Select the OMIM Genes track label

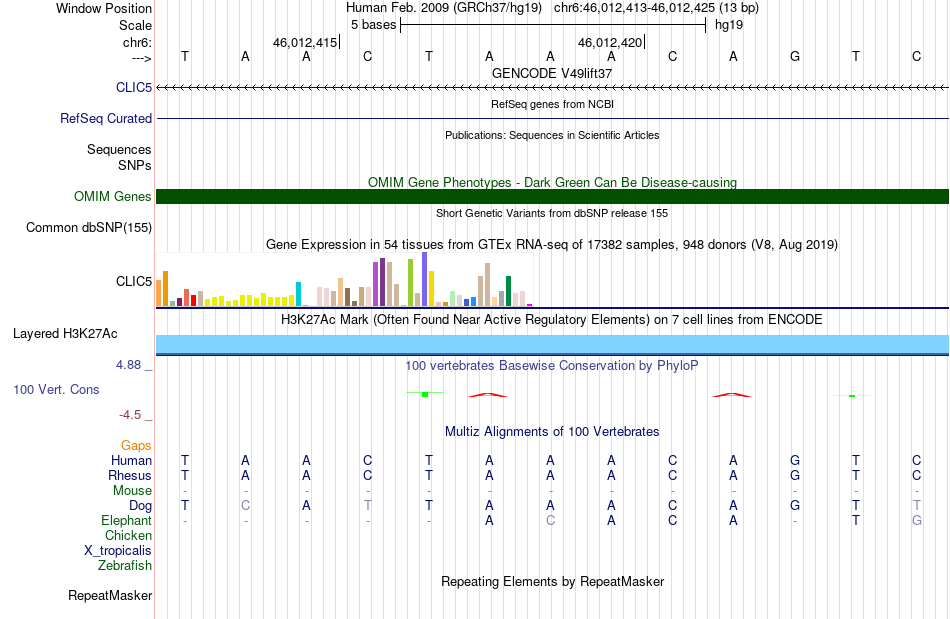pos(113,196)
